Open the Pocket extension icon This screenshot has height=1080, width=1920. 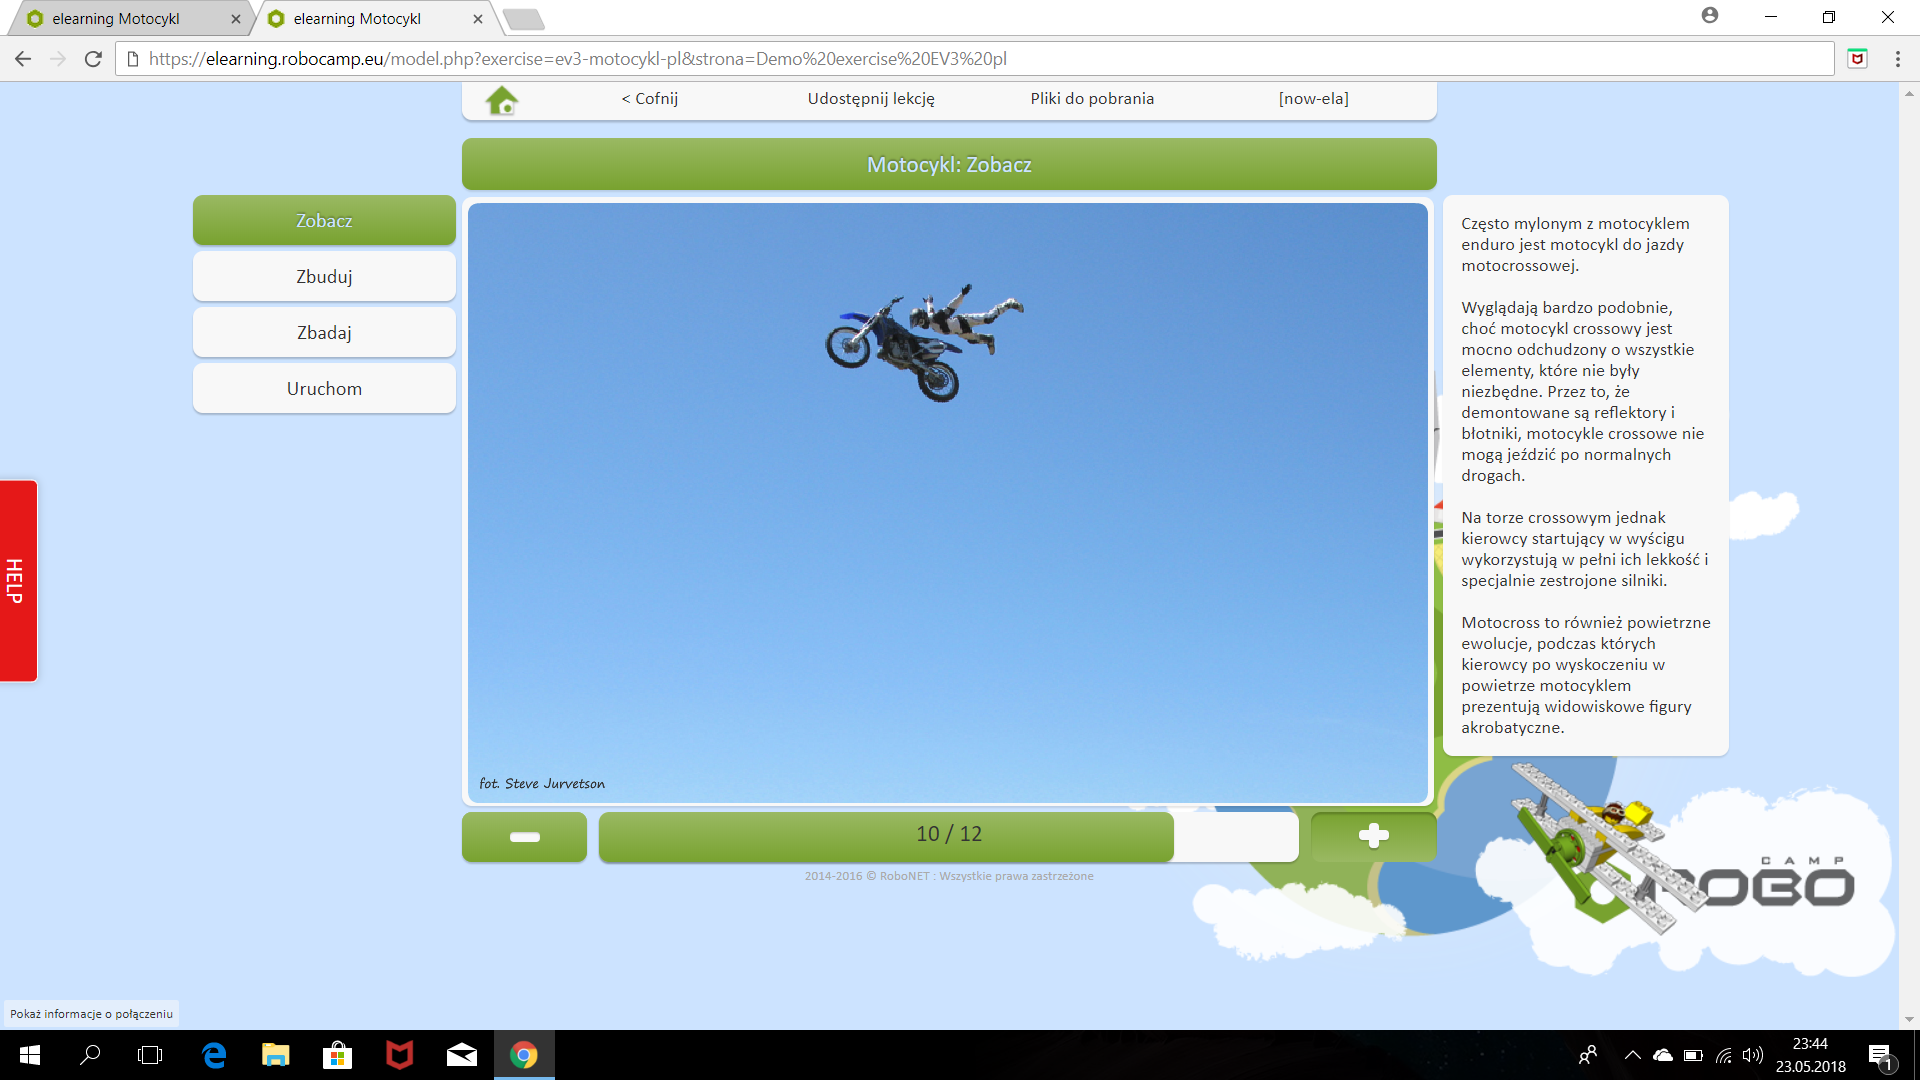point(1857,59)
